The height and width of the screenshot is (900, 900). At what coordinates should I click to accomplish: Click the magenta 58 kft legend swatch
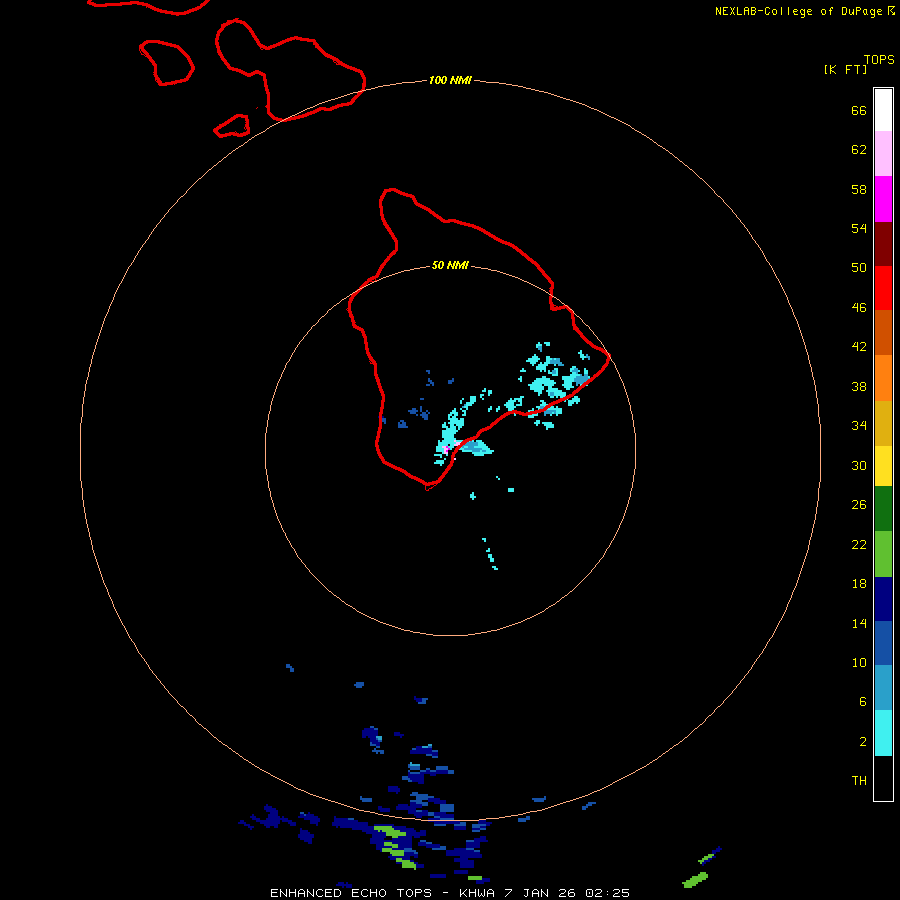coord(883,199)
